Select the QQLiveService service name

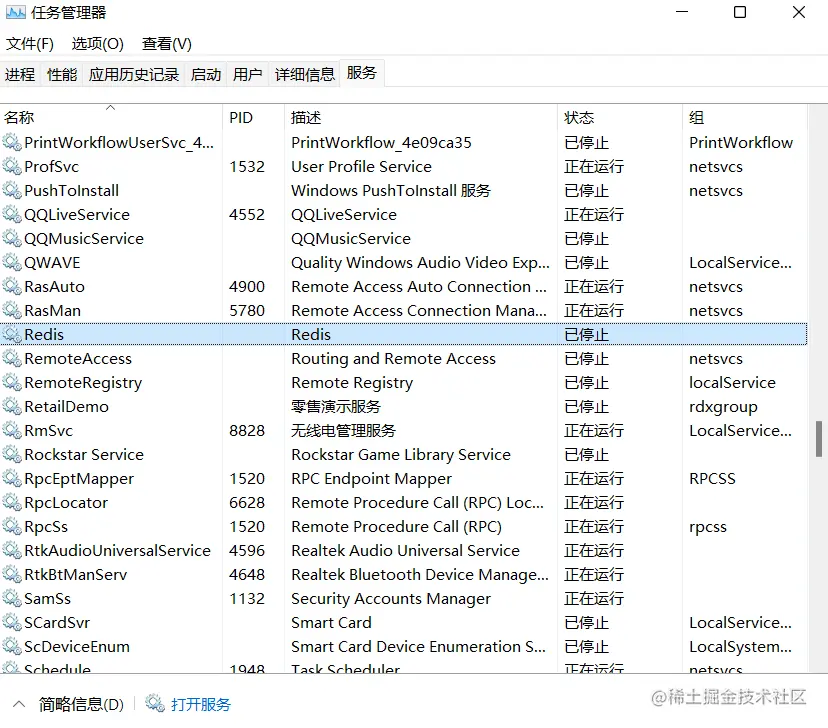tap(77, 214)
